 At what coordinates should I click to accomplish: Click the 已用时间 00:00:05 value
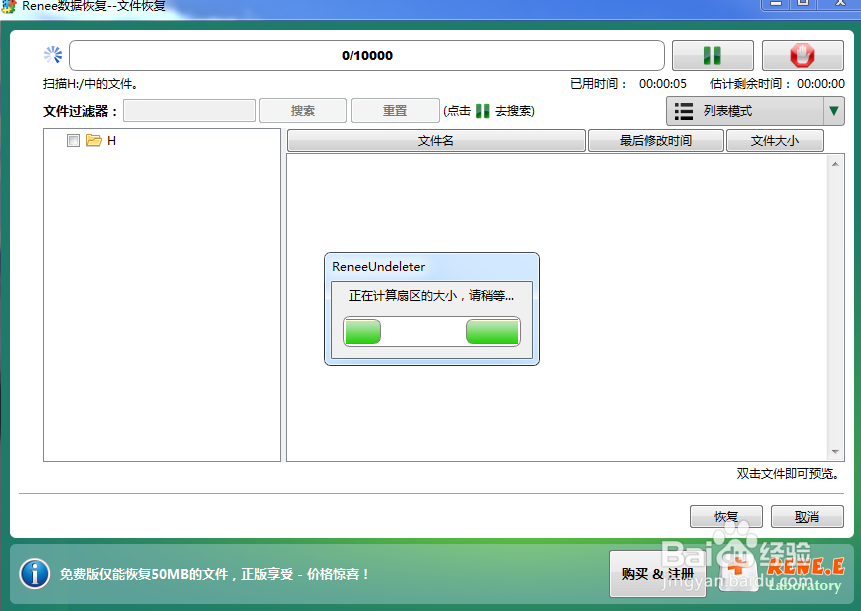[663, 84]
